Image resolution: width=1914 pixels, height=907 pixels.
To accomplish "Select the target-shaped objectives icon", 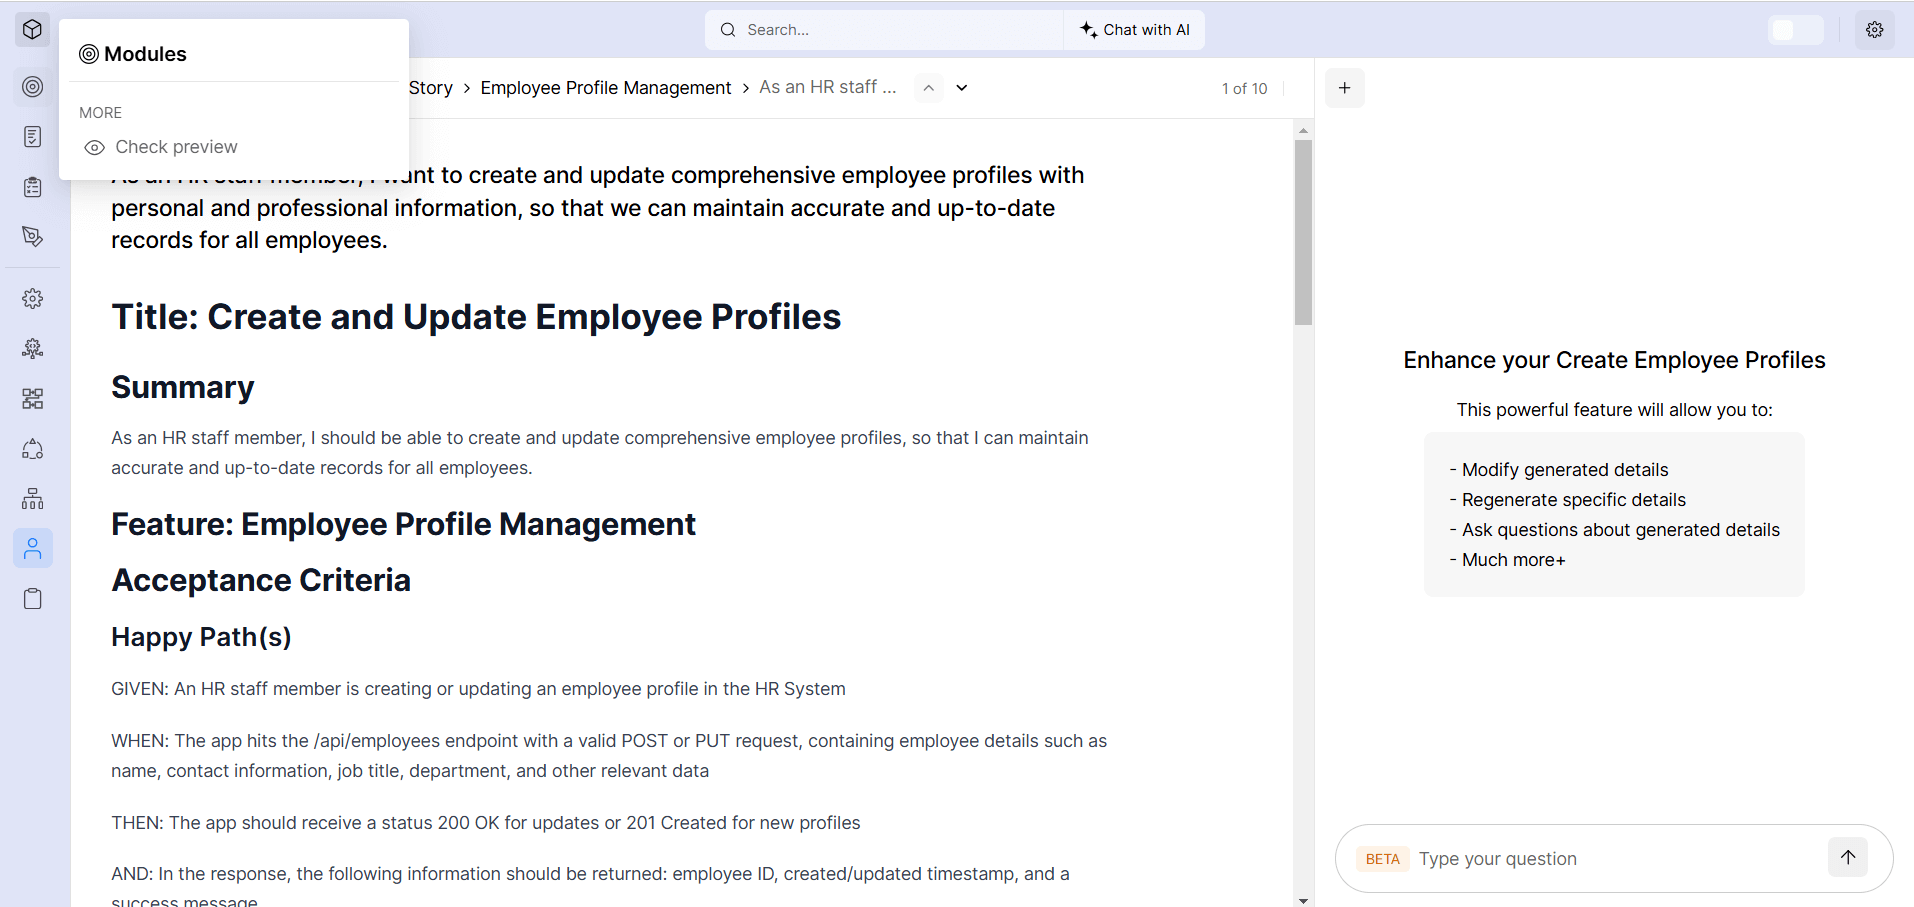I will [32, 87].
